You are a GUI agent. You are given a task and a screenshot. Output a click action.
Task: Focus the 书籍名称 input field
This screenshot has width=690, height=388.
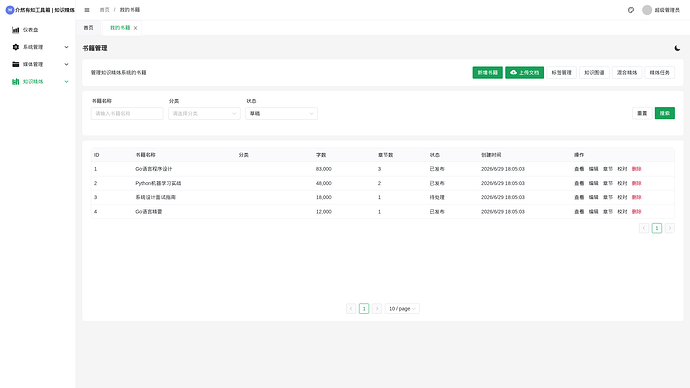pyautogui.click(x=127, y=113)
